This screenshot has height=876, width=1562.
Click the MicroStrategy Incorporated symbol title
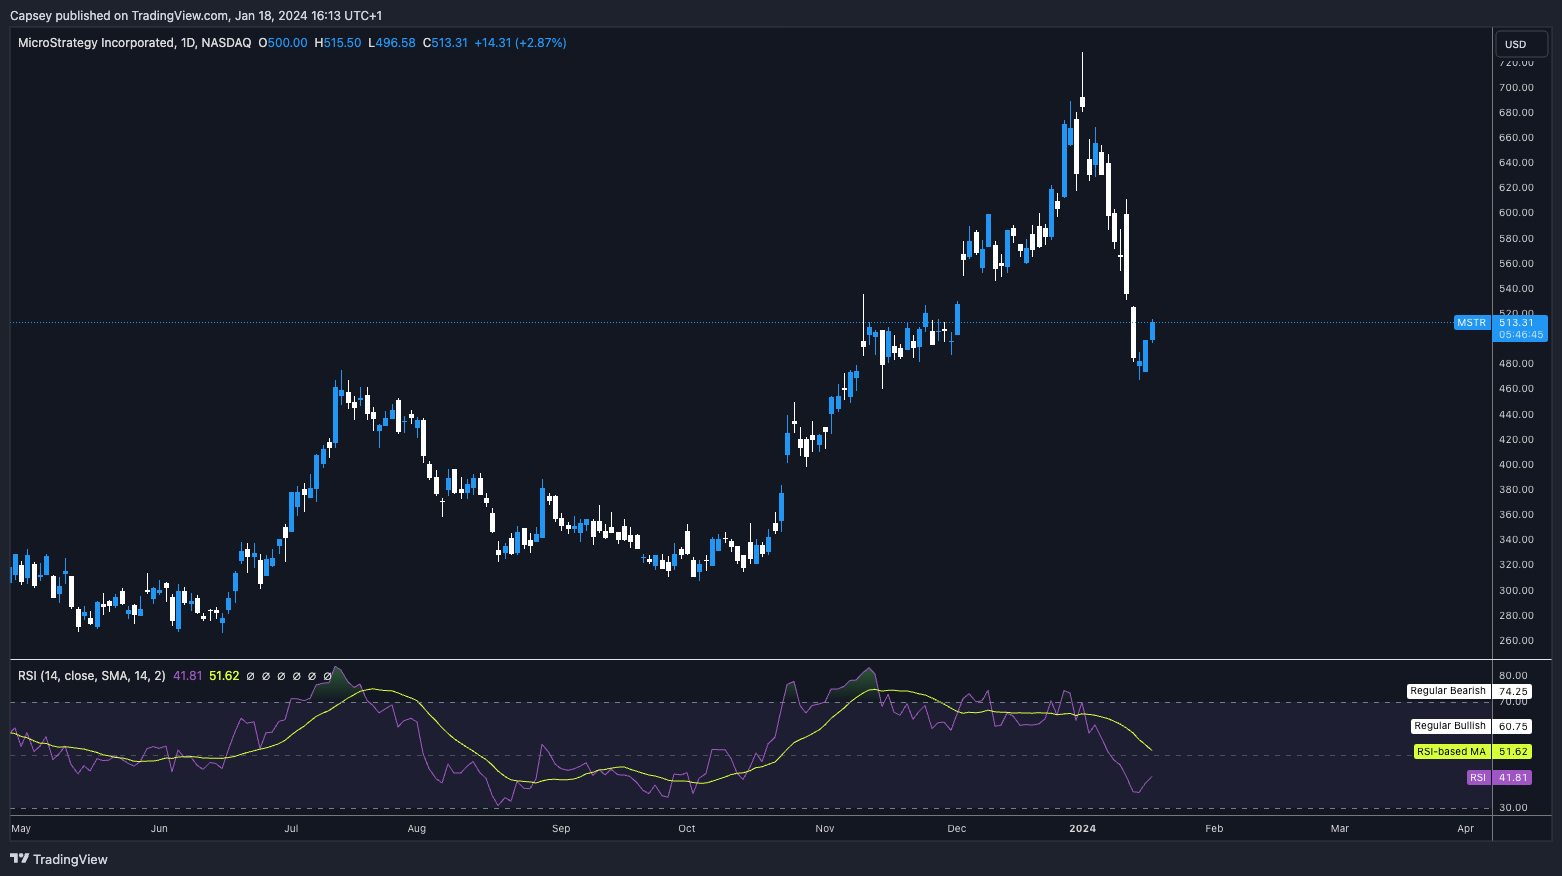(x=96, y=43)
